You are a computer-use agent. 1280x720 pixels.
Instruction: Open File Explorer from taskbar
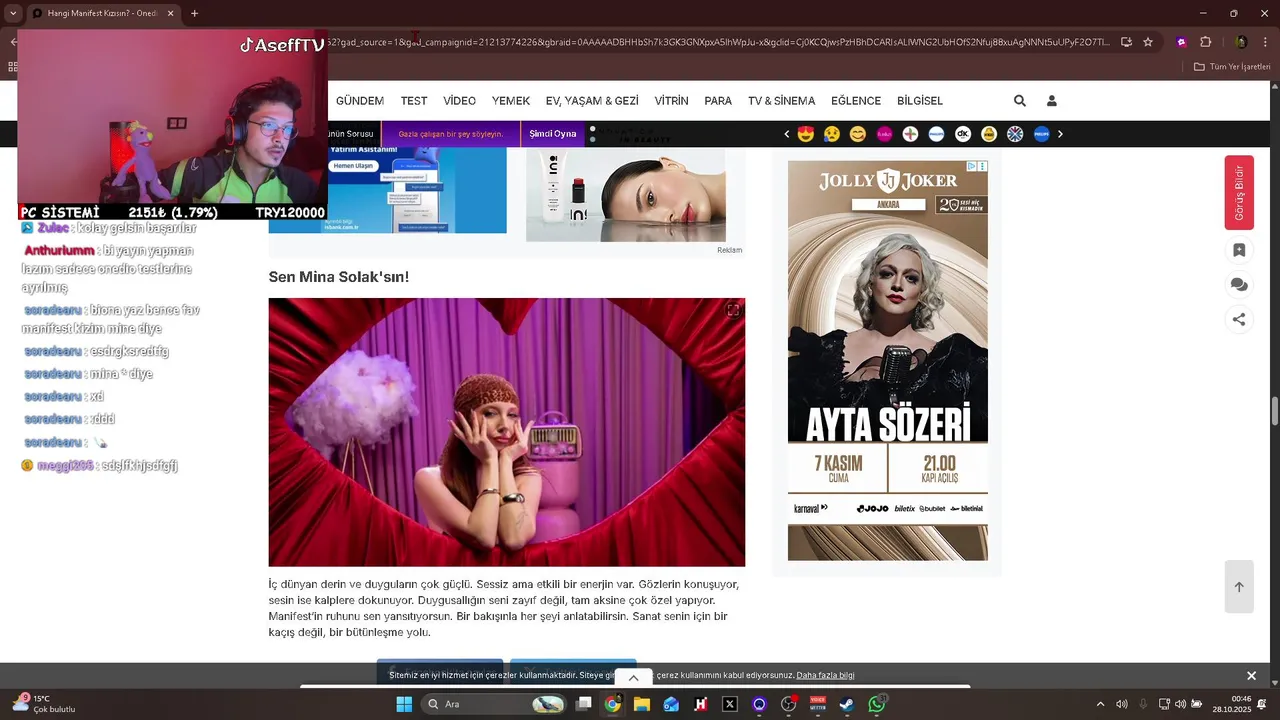[642, 704]
